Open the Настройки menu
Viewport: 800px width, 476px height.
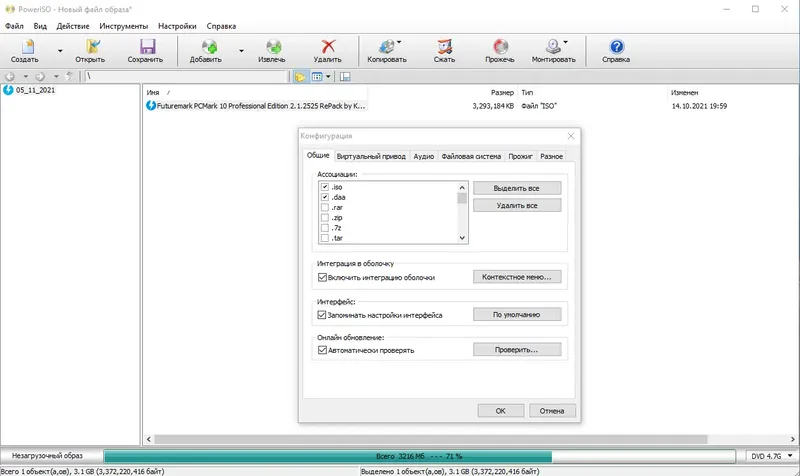pyautogui.click(x=177, y=26)
